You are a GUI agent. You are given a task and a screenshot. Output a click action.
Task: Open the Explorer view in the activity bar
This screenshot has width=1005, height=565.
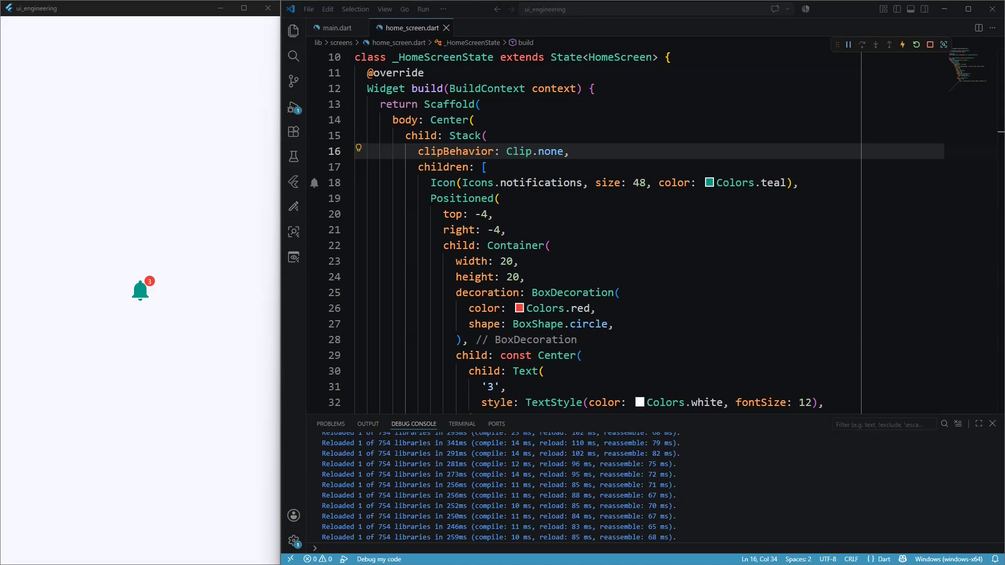tap(294, 31)
